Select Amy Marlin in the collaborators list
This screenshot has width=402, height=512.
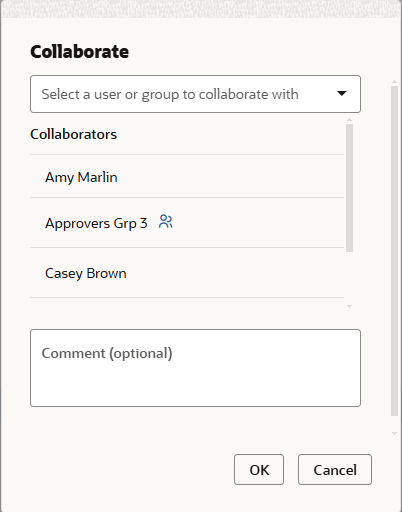pyautogui.click(x=187, y=176)
